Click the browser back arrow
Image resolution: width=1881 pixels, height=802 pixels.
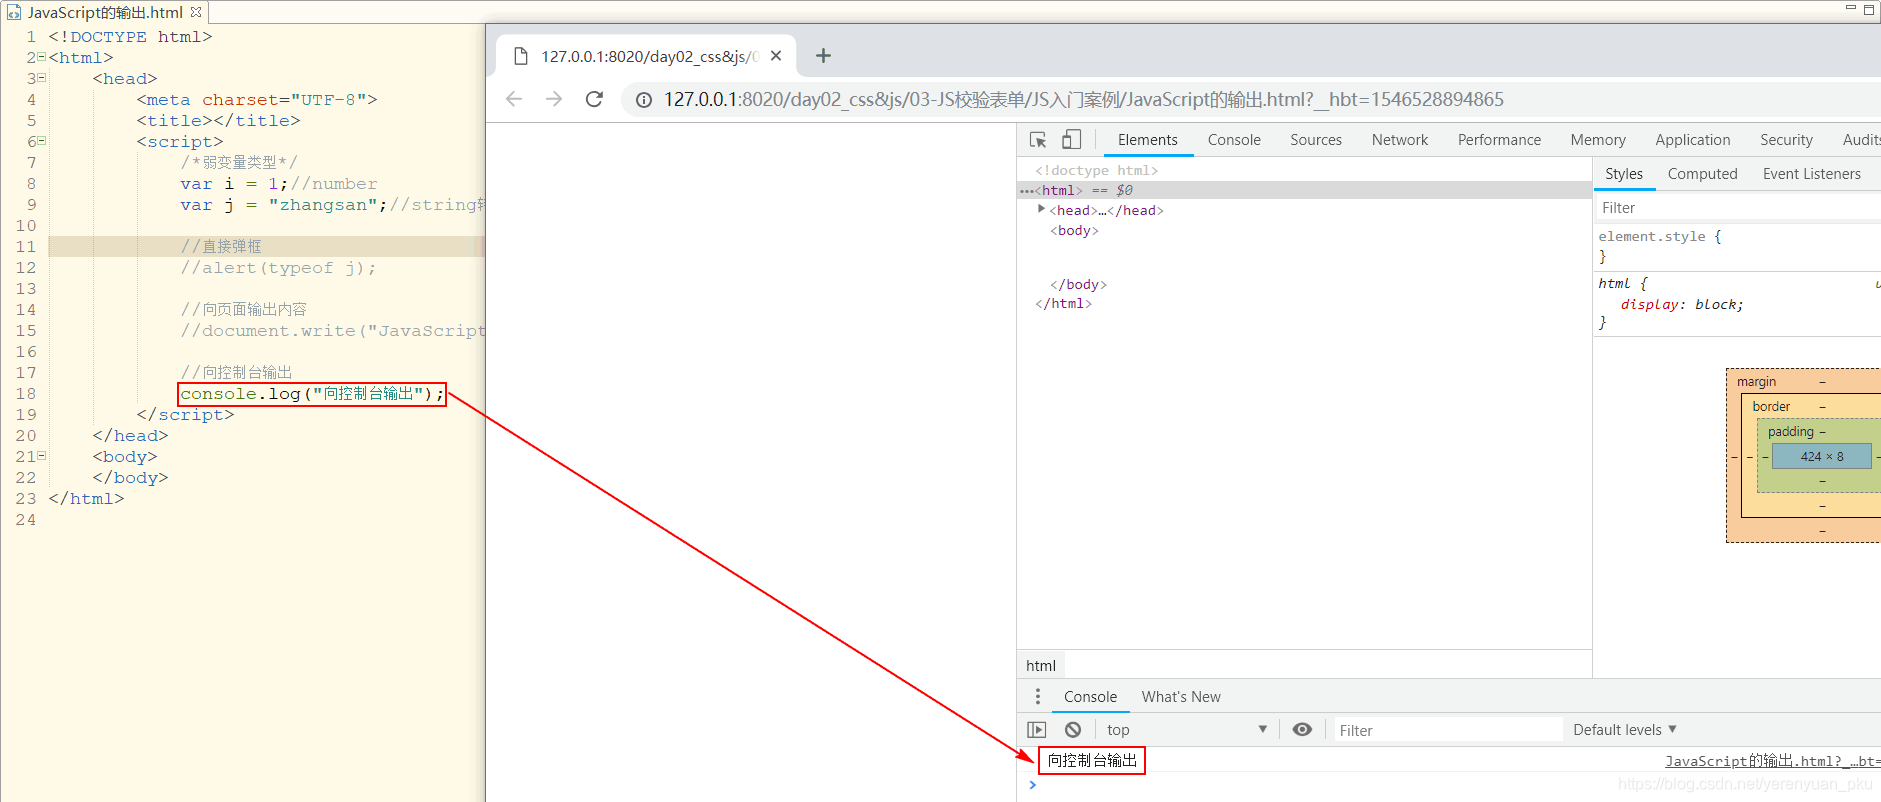(x=514, y=99)
